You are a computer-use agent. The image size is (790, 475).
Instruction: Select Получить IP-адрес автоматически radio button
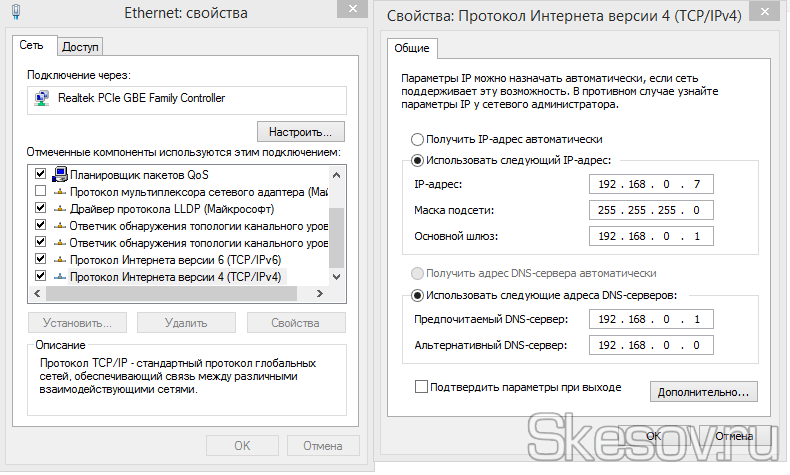point(417,139)
